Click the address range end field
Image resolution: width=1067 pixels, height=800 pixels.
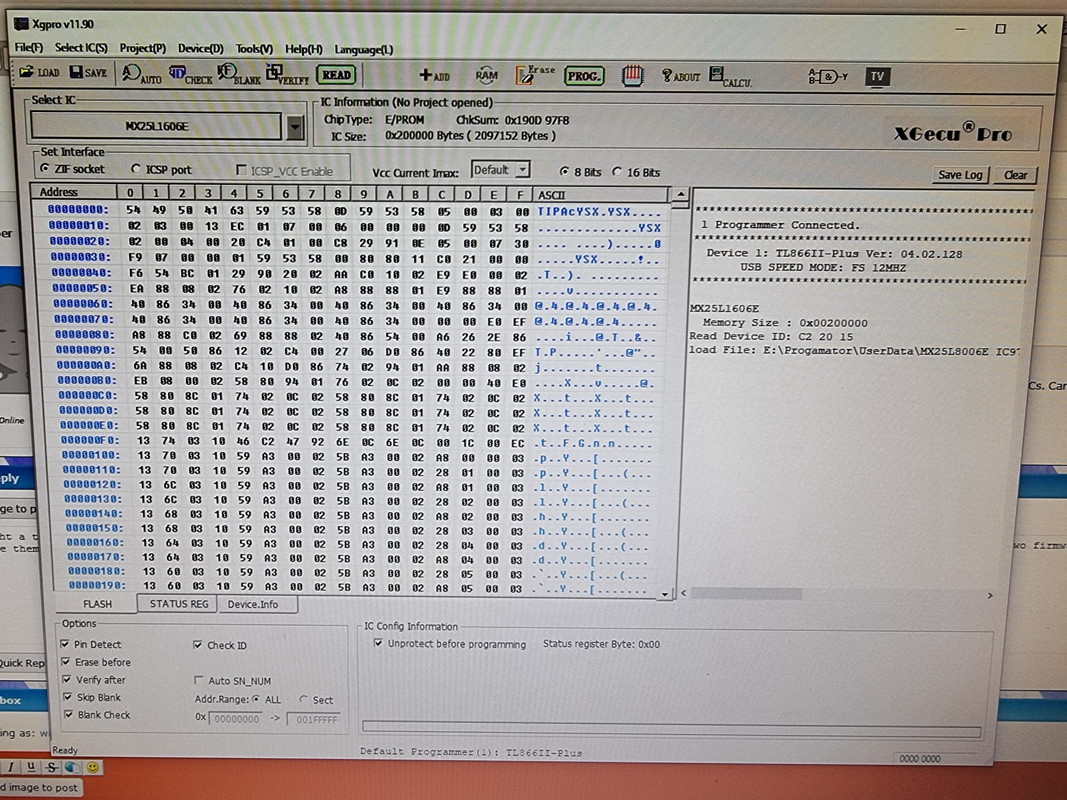click(x=314, y=719)
